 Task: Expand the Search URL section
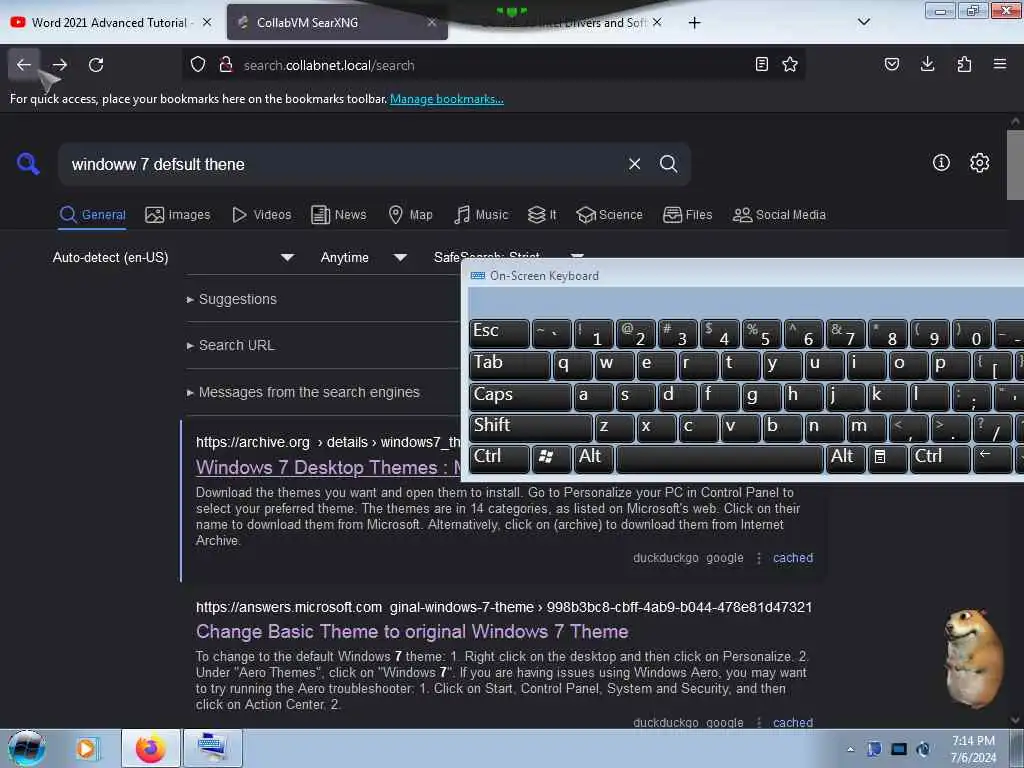coord(230,345)
